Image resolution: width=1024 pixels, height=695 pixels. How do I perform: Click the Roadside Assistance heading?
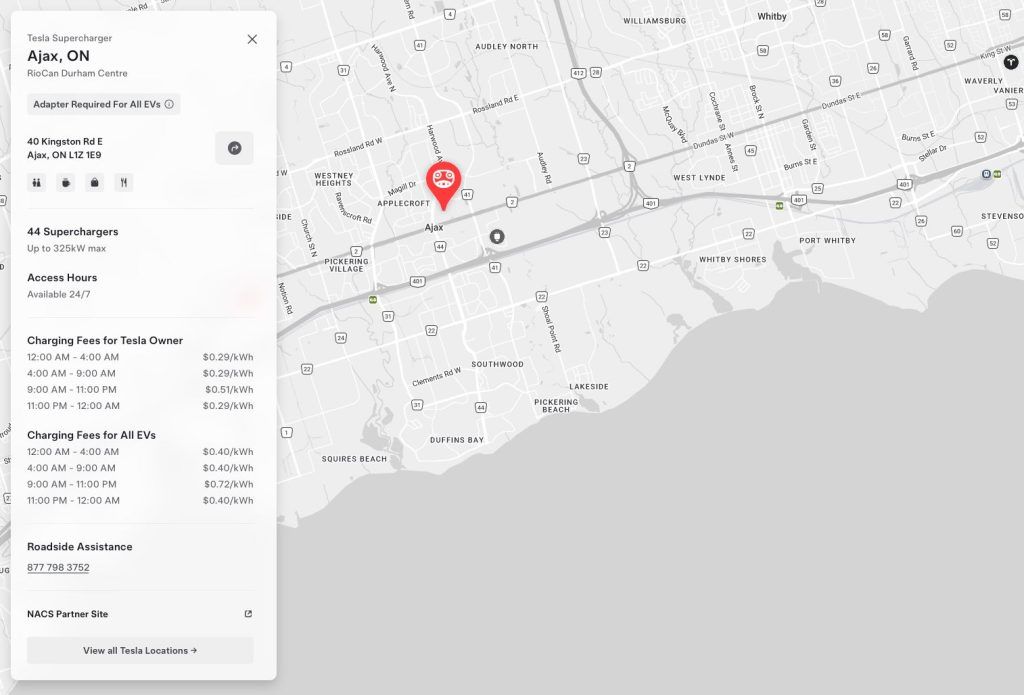80,547
